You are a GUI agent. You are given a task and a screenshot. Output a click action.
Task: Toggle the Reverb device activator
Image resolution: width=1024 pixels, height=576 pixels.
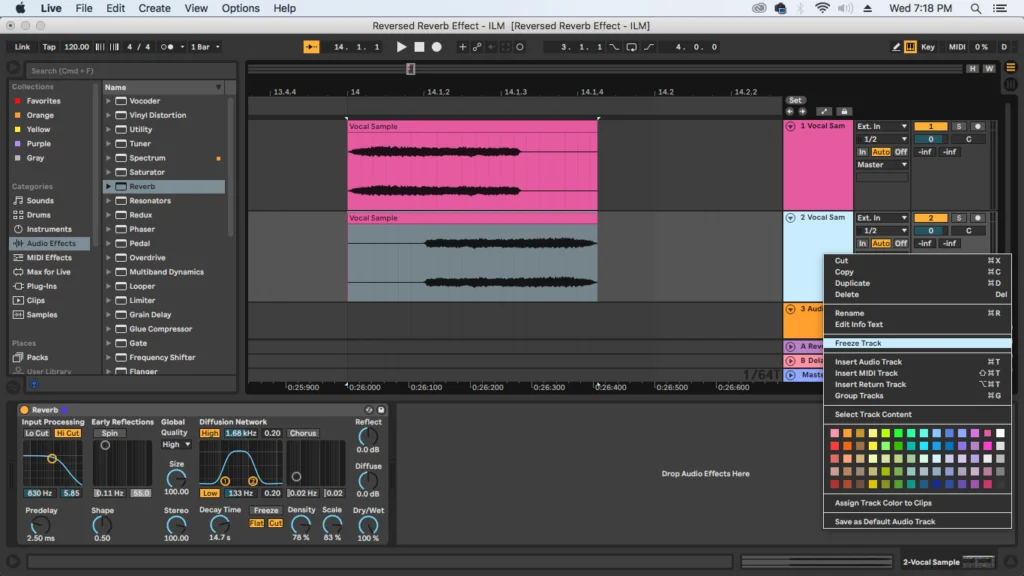click(24, 410)
